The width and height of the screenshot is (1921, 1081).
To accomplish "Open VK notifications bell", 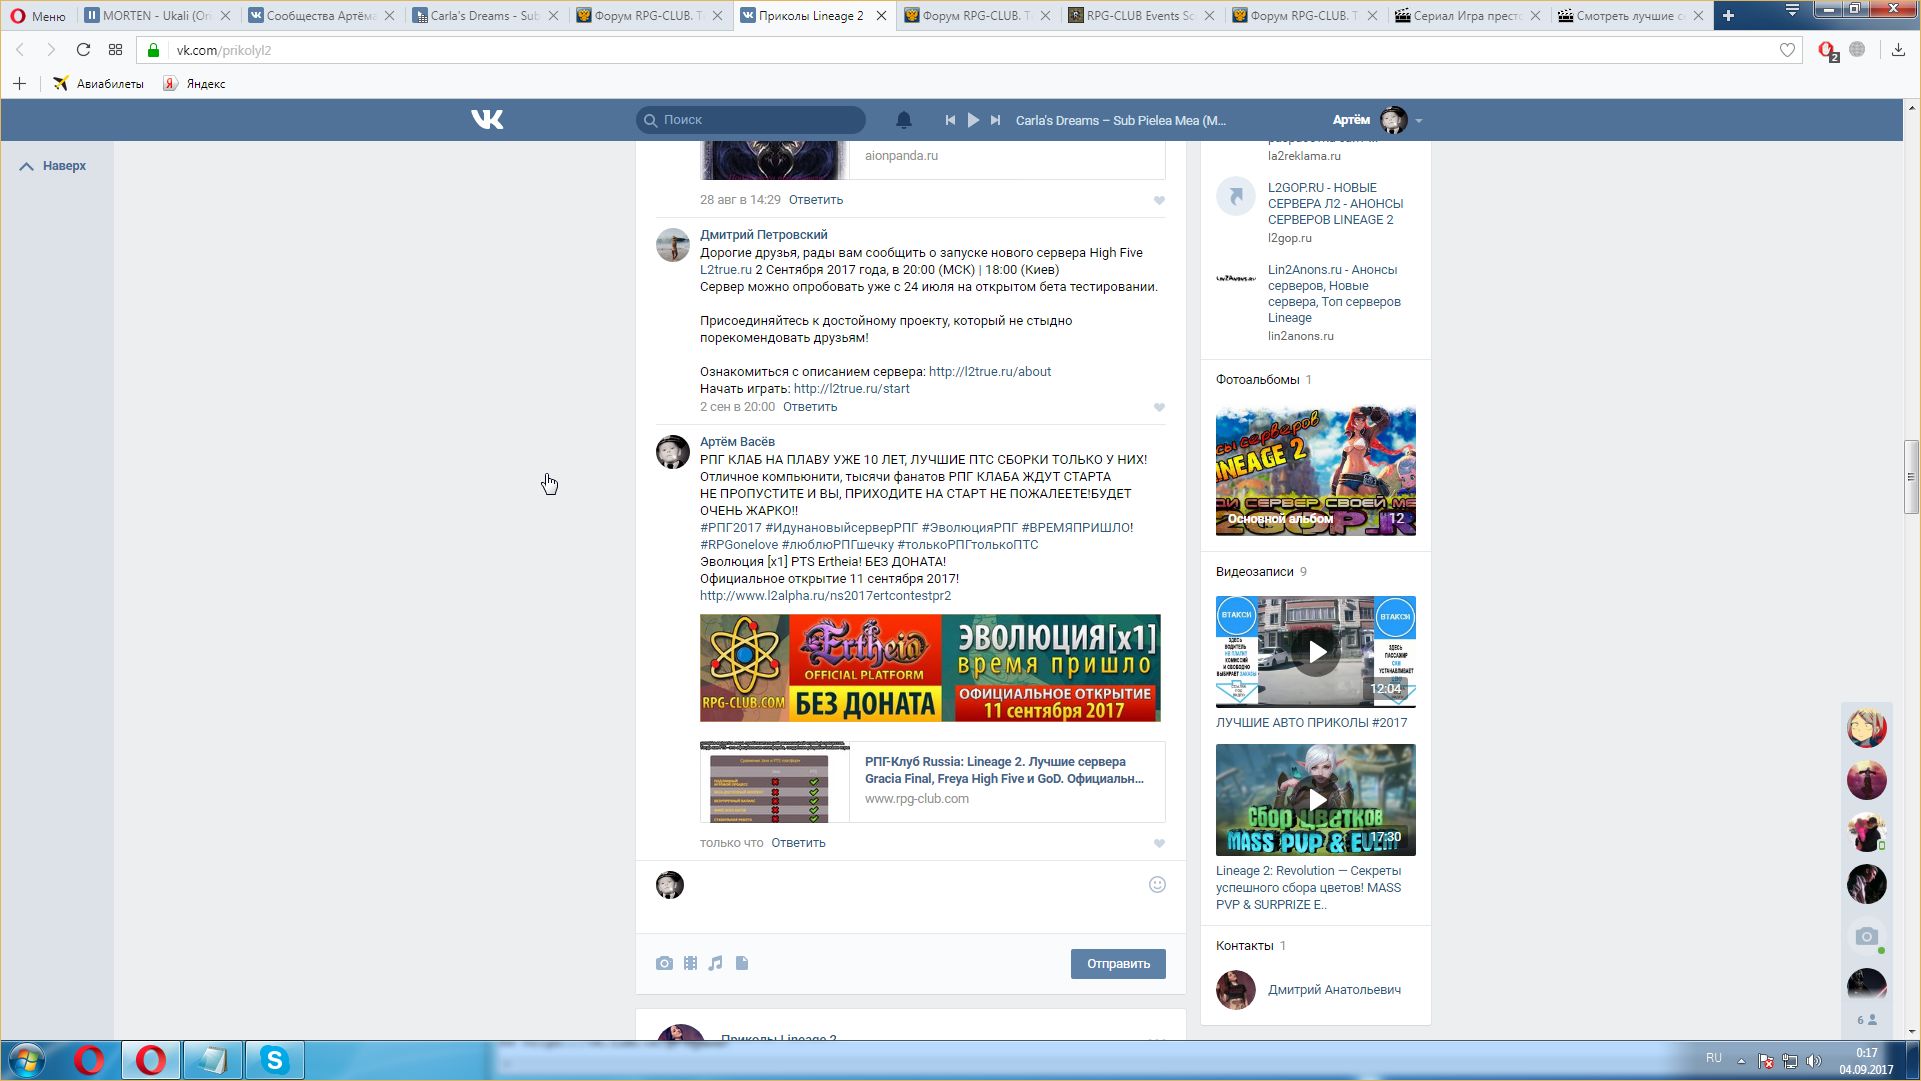I will [x=903, y=120].
